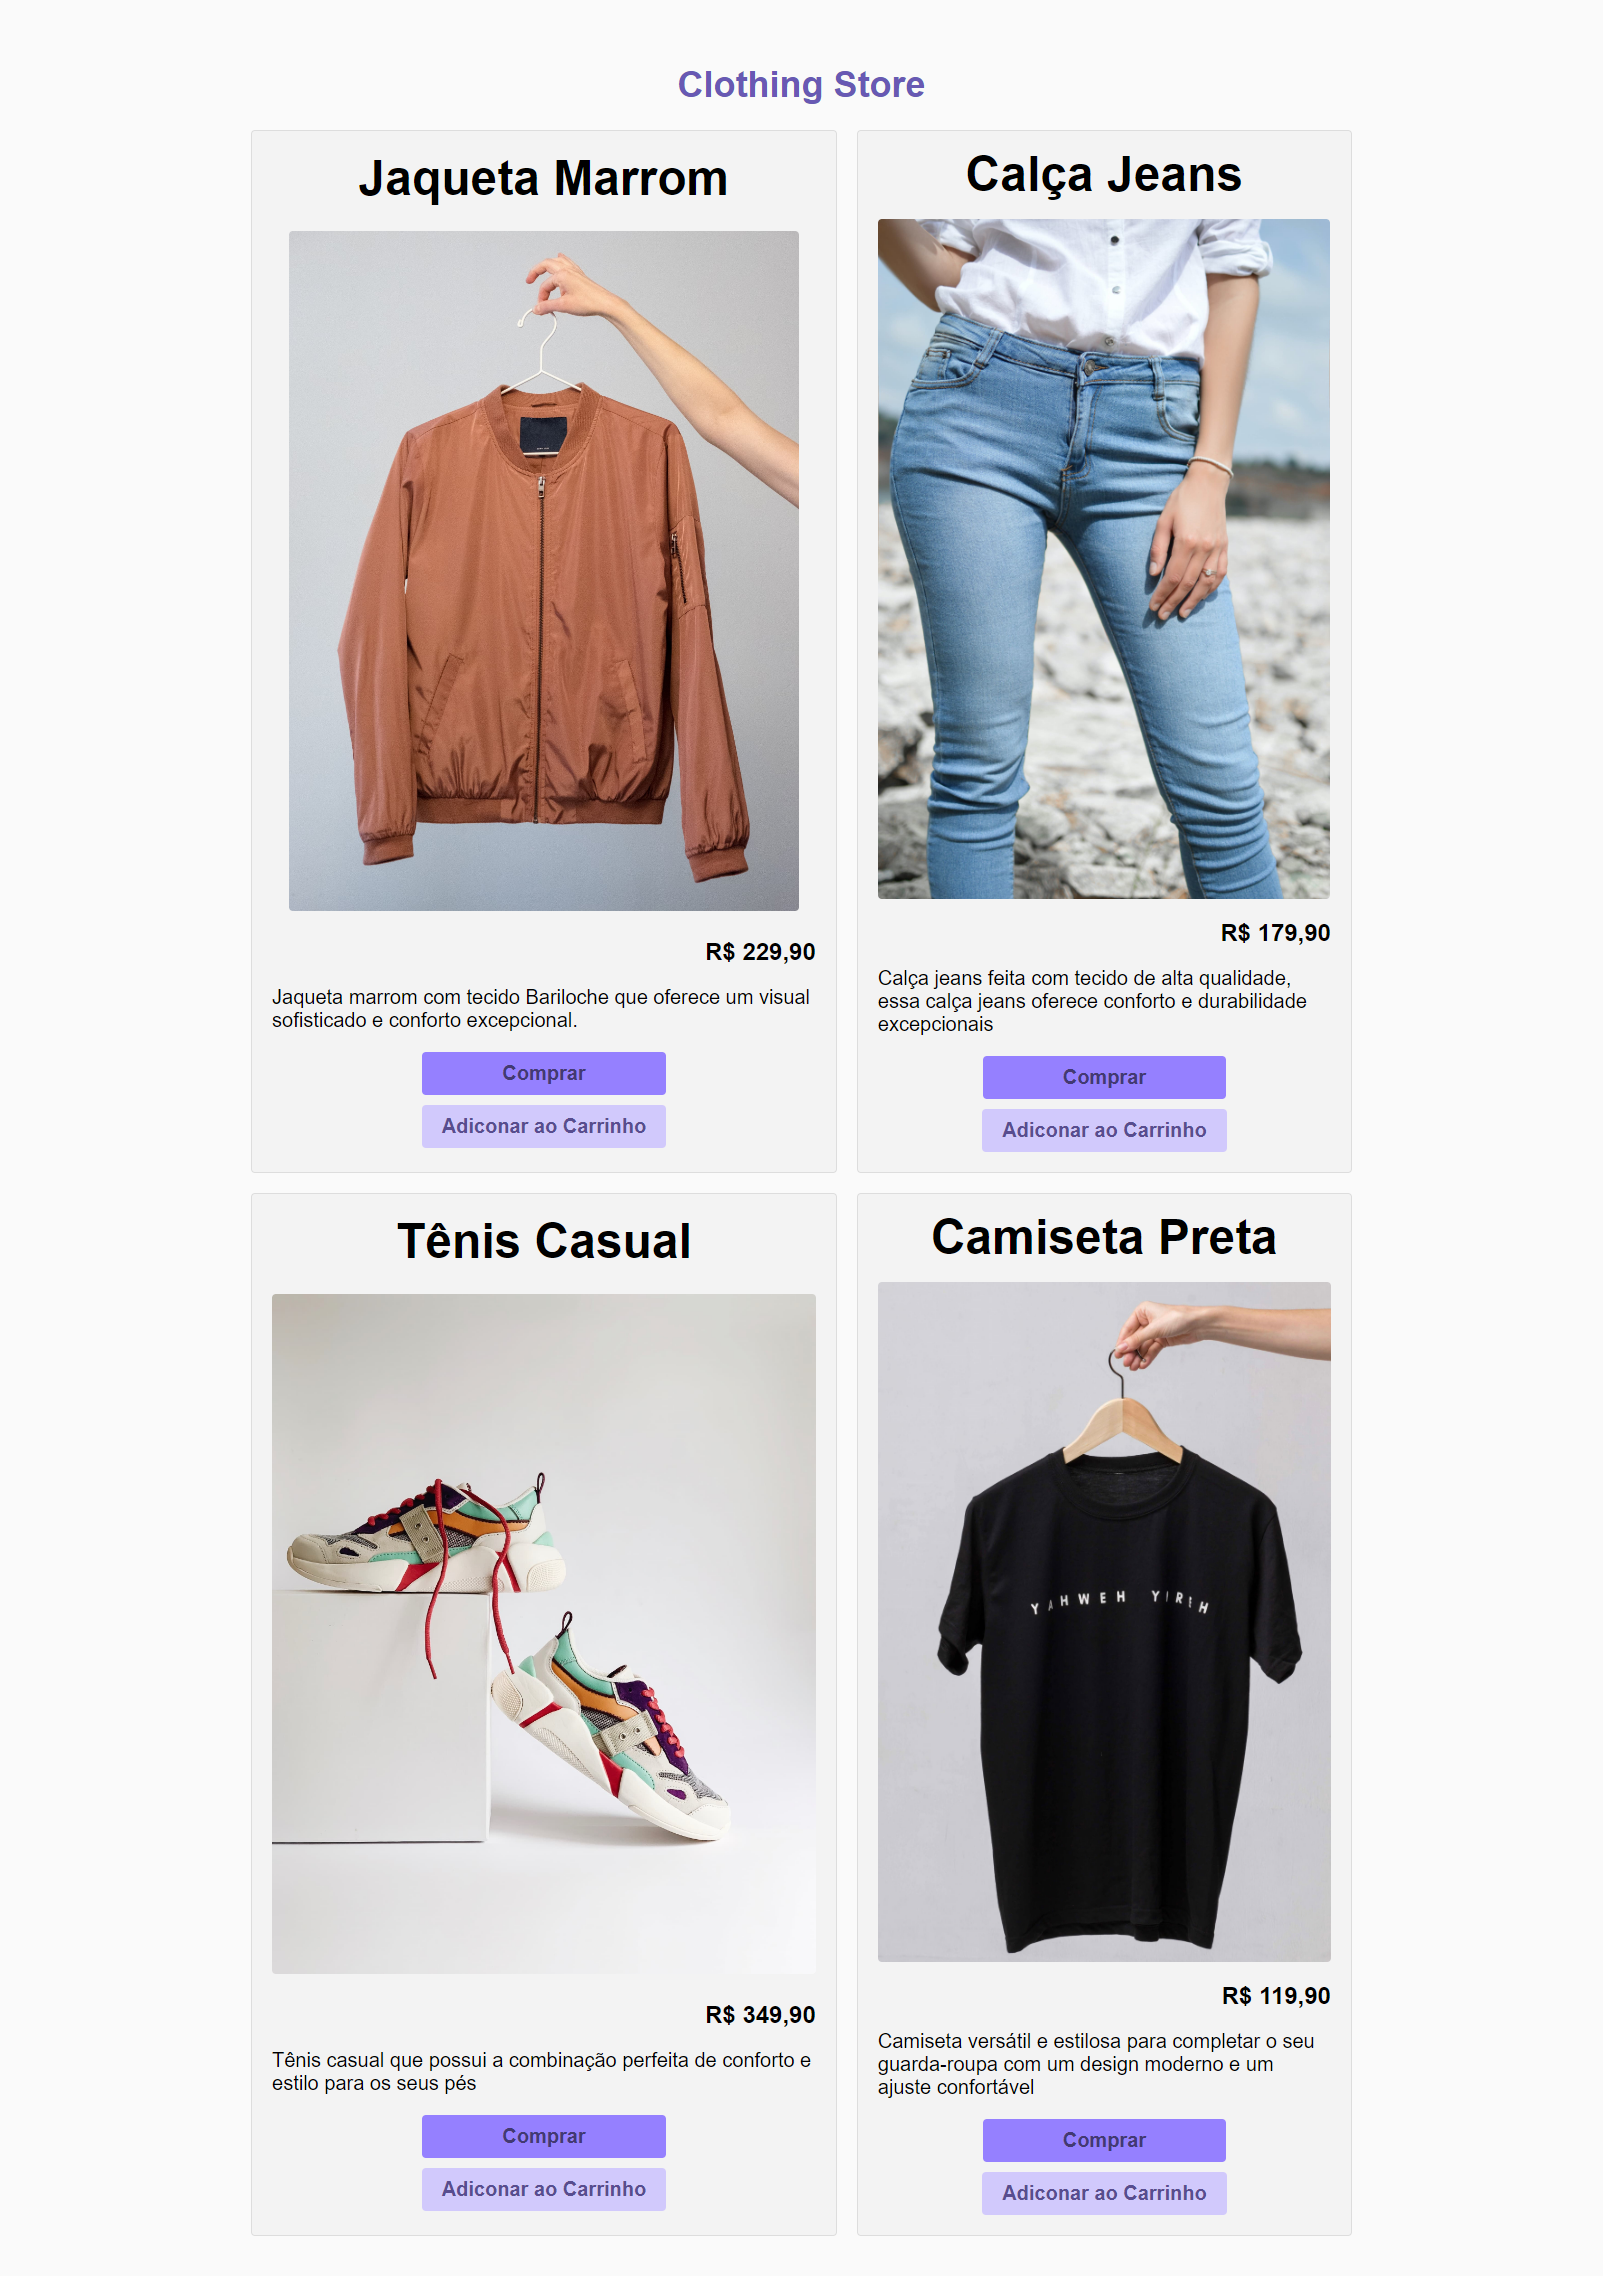The image size is (1603, 2276).
Task: Click the Tênis Casual product title
Action: tap(544, 1242)
